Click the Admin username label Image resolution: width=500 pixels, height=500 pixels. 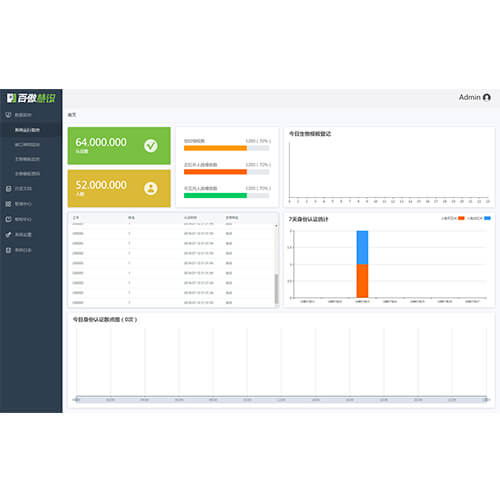point(470,97)
